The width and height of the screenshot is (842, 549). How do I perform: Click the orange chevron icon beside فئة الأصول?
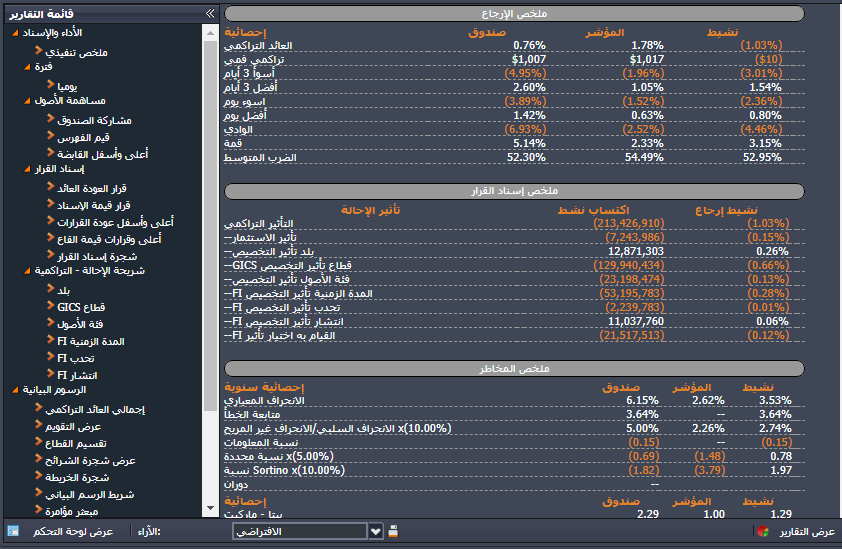coord(50,323)
